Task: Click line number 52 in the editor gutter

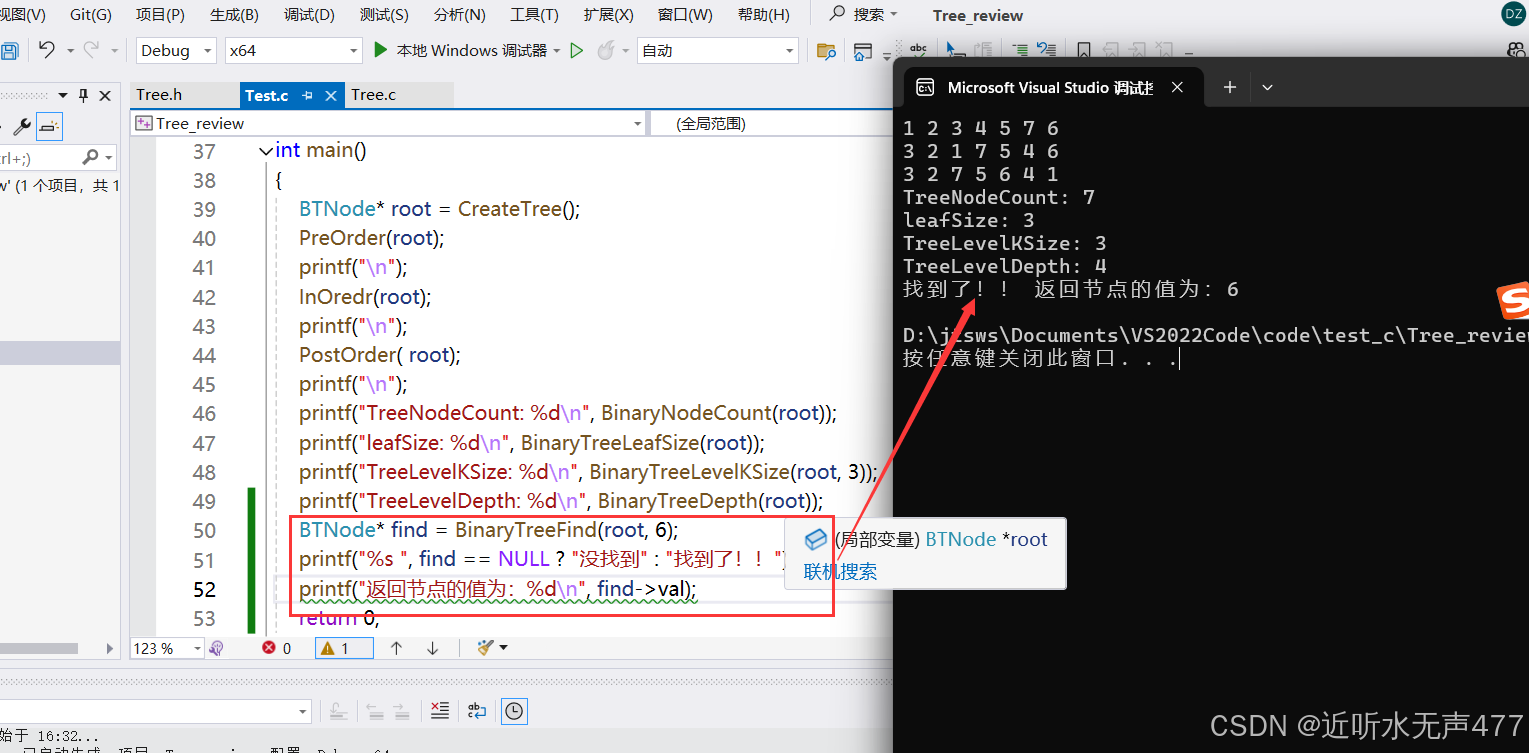Action: [203, 589]
